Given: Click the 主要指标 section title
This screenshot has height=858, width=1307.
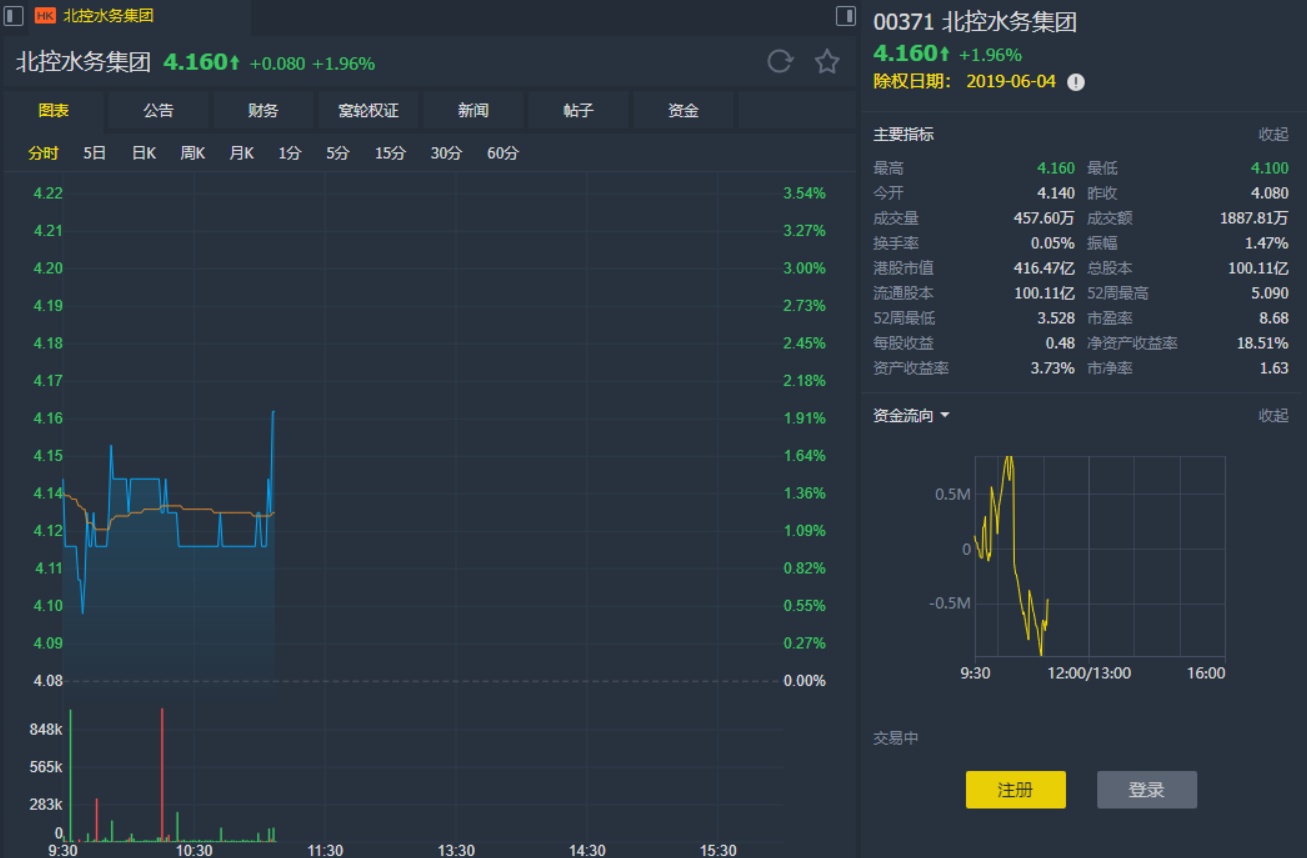Looking at the screenshot, I should click(904, 134).
